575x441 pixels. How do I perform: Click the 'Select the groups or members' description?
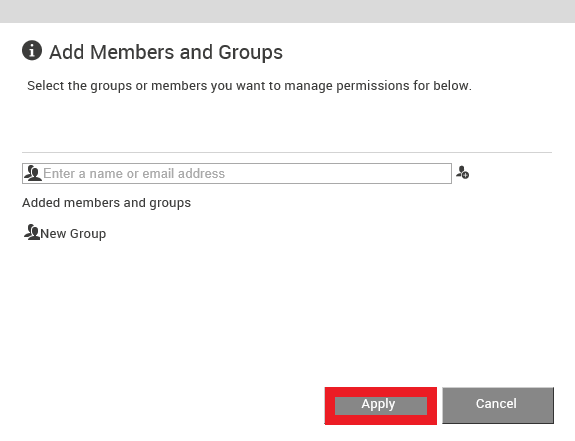(249, 86)
